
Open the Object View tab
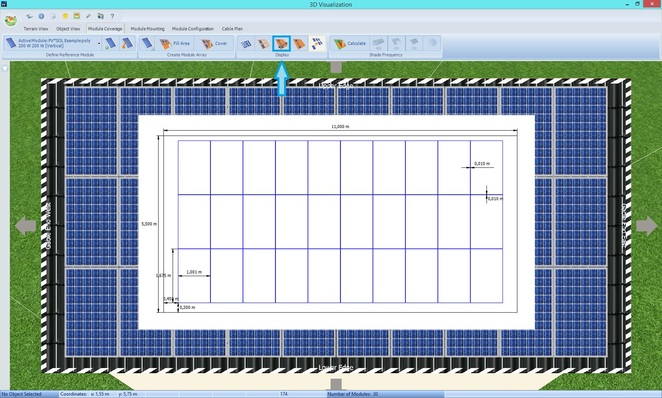coord(68,29)
